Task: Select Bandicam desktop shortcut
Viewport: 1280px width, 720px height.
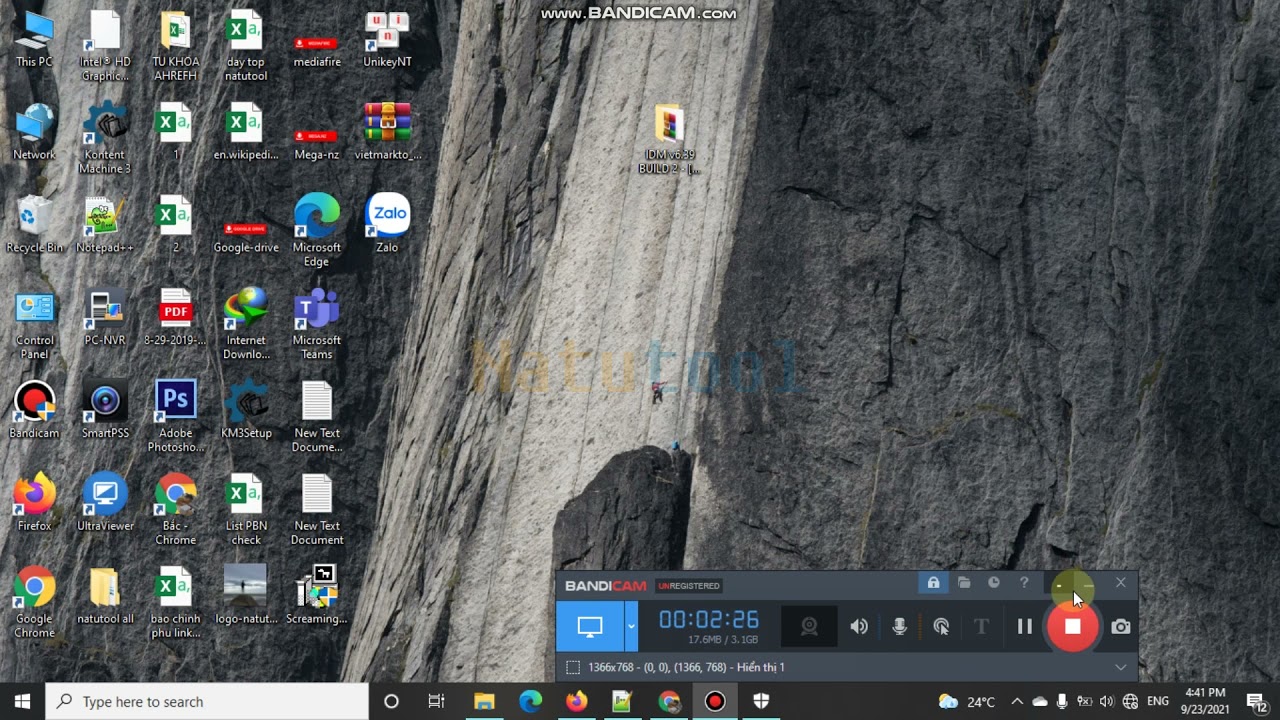Action: tap(34, 411)
